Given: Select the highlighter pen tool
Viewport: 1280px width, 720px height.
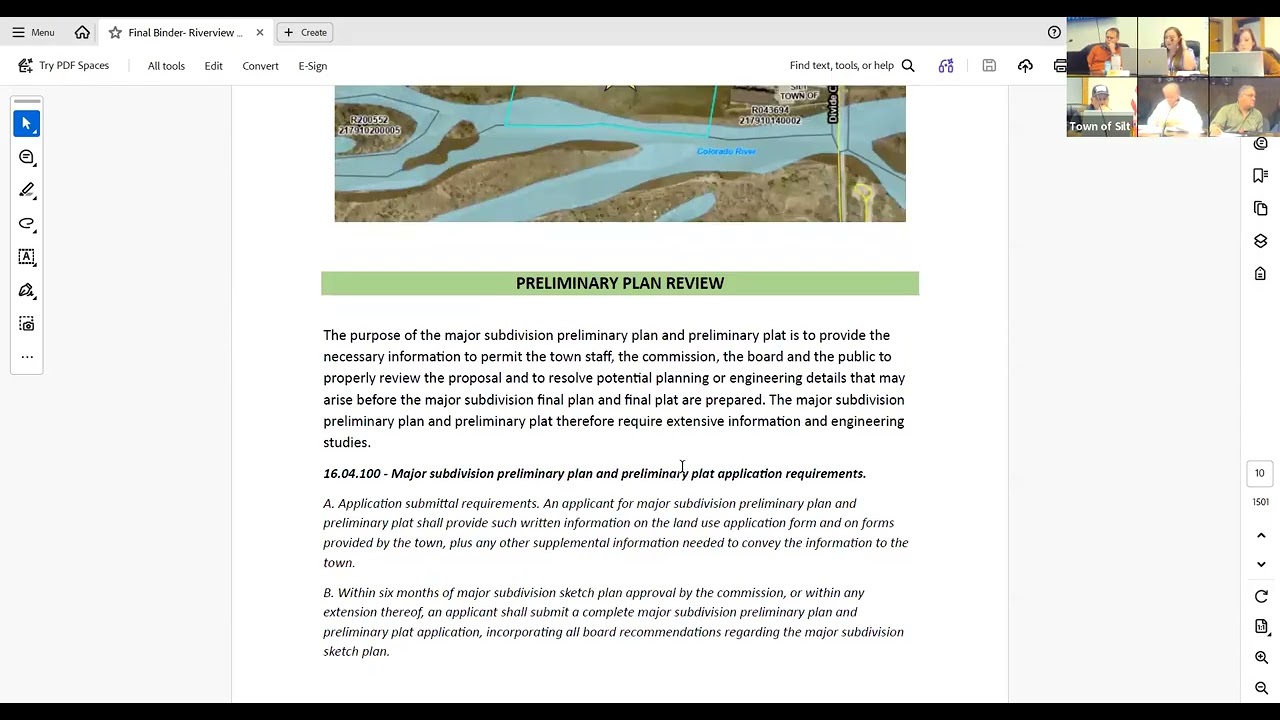Looking at the screenshot, I should click(x=27, y=190).
